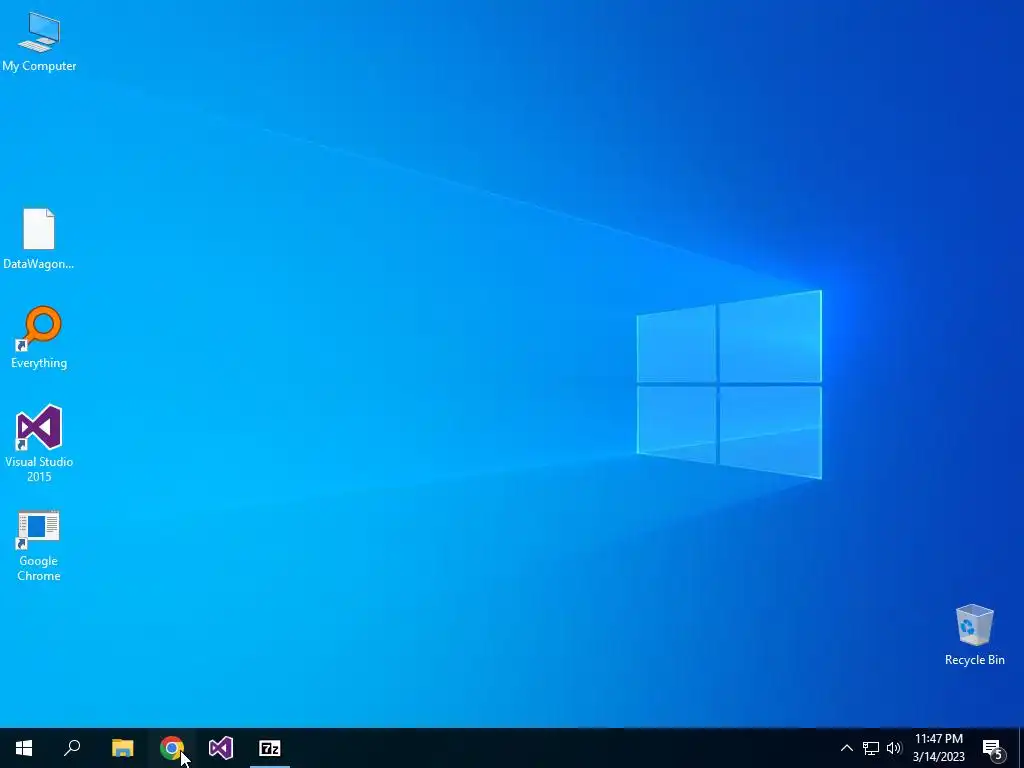Open the Windows Start menu
Image resolution: width=1024 pixels, height=768 pixels.
tap(24, 748)
